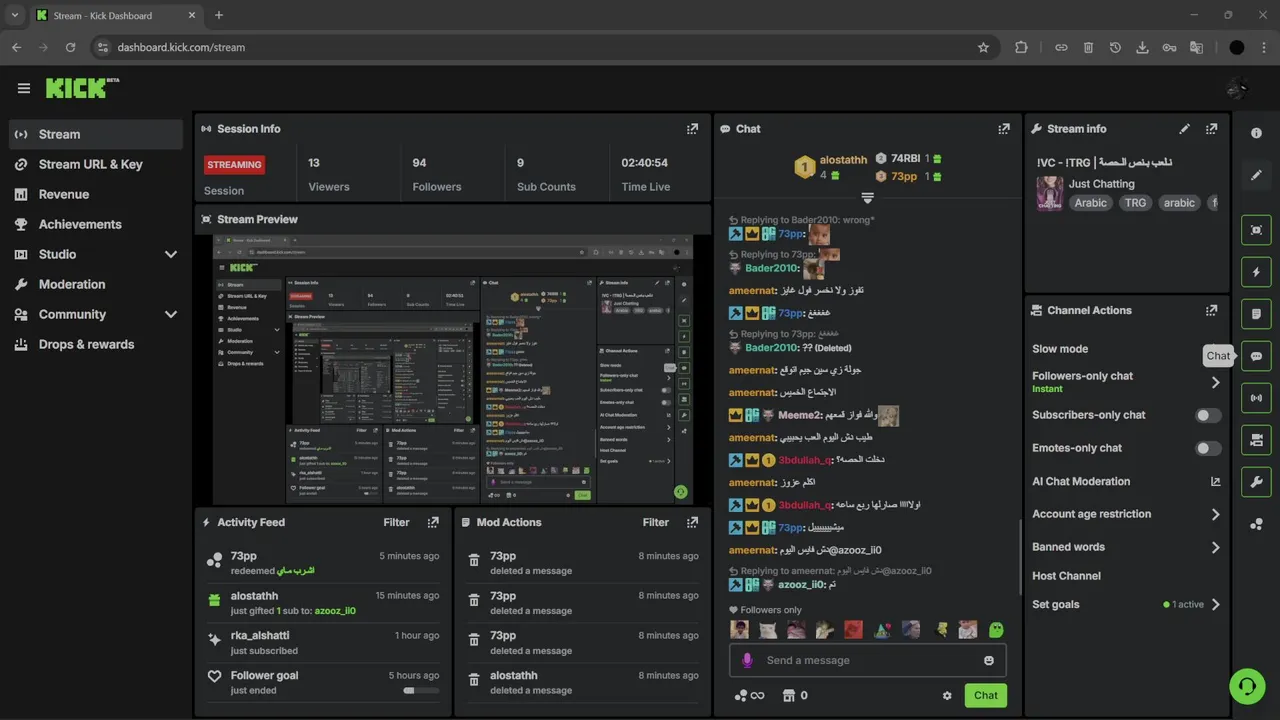Click the gift shop icon showing 0
Screen dimensions: 1280x720
[x=795, y=696]
